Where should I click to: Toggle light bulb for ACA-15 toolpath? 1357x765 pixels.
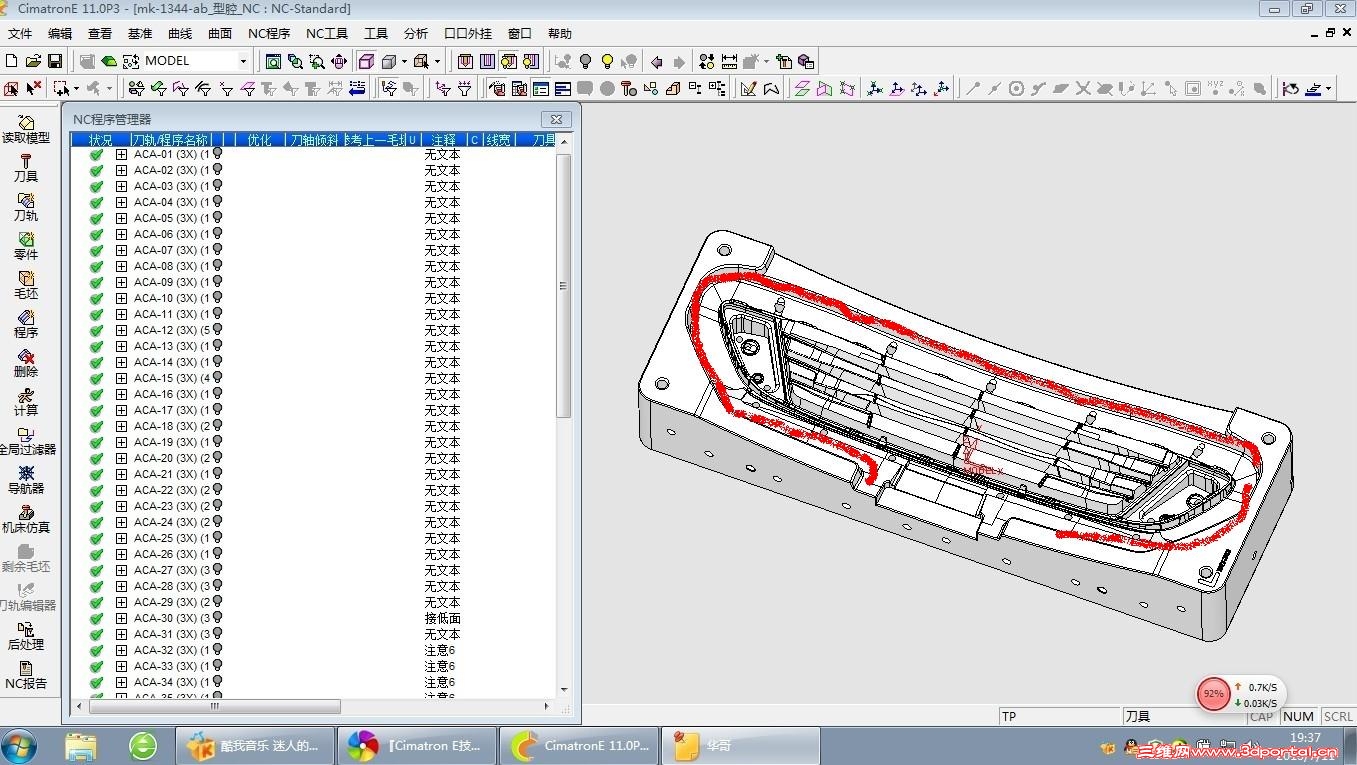pyautogui.click(x=217, y=378)
